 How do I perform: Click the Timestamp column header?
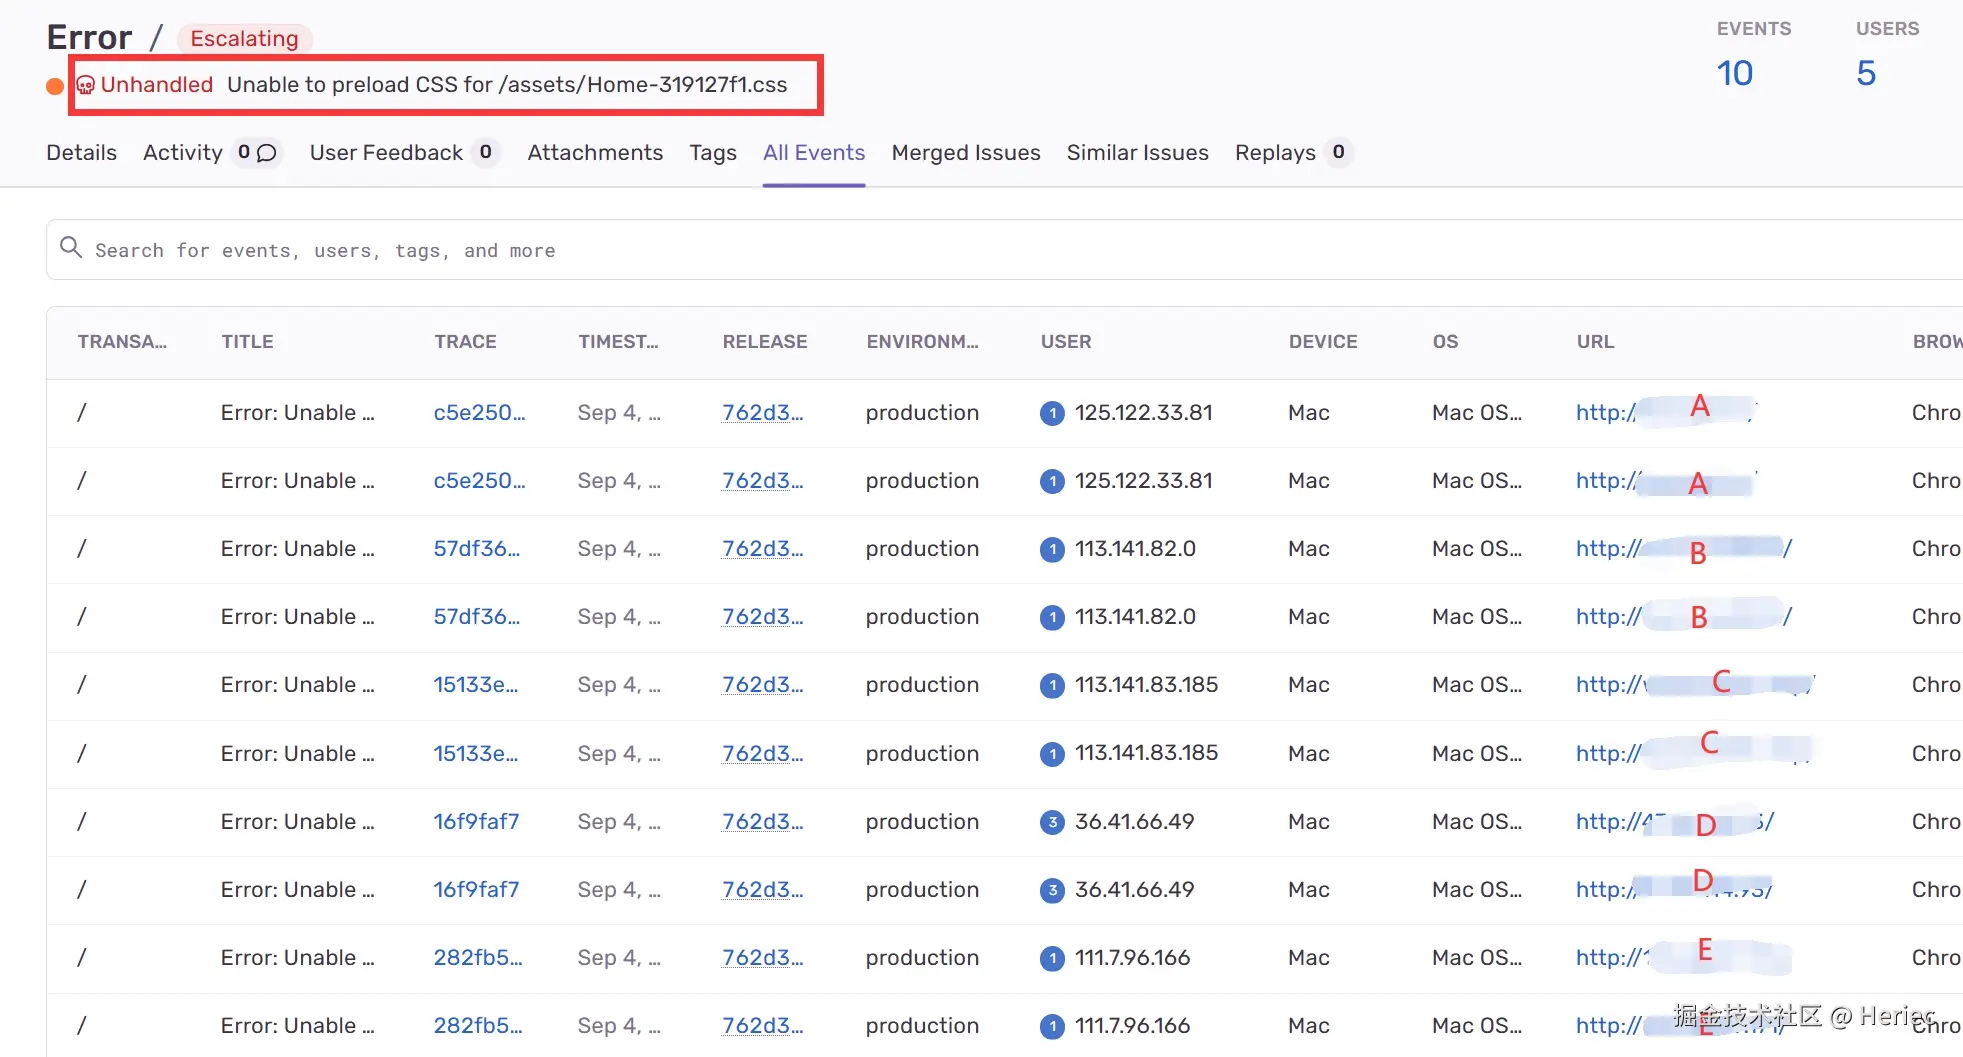618,342
